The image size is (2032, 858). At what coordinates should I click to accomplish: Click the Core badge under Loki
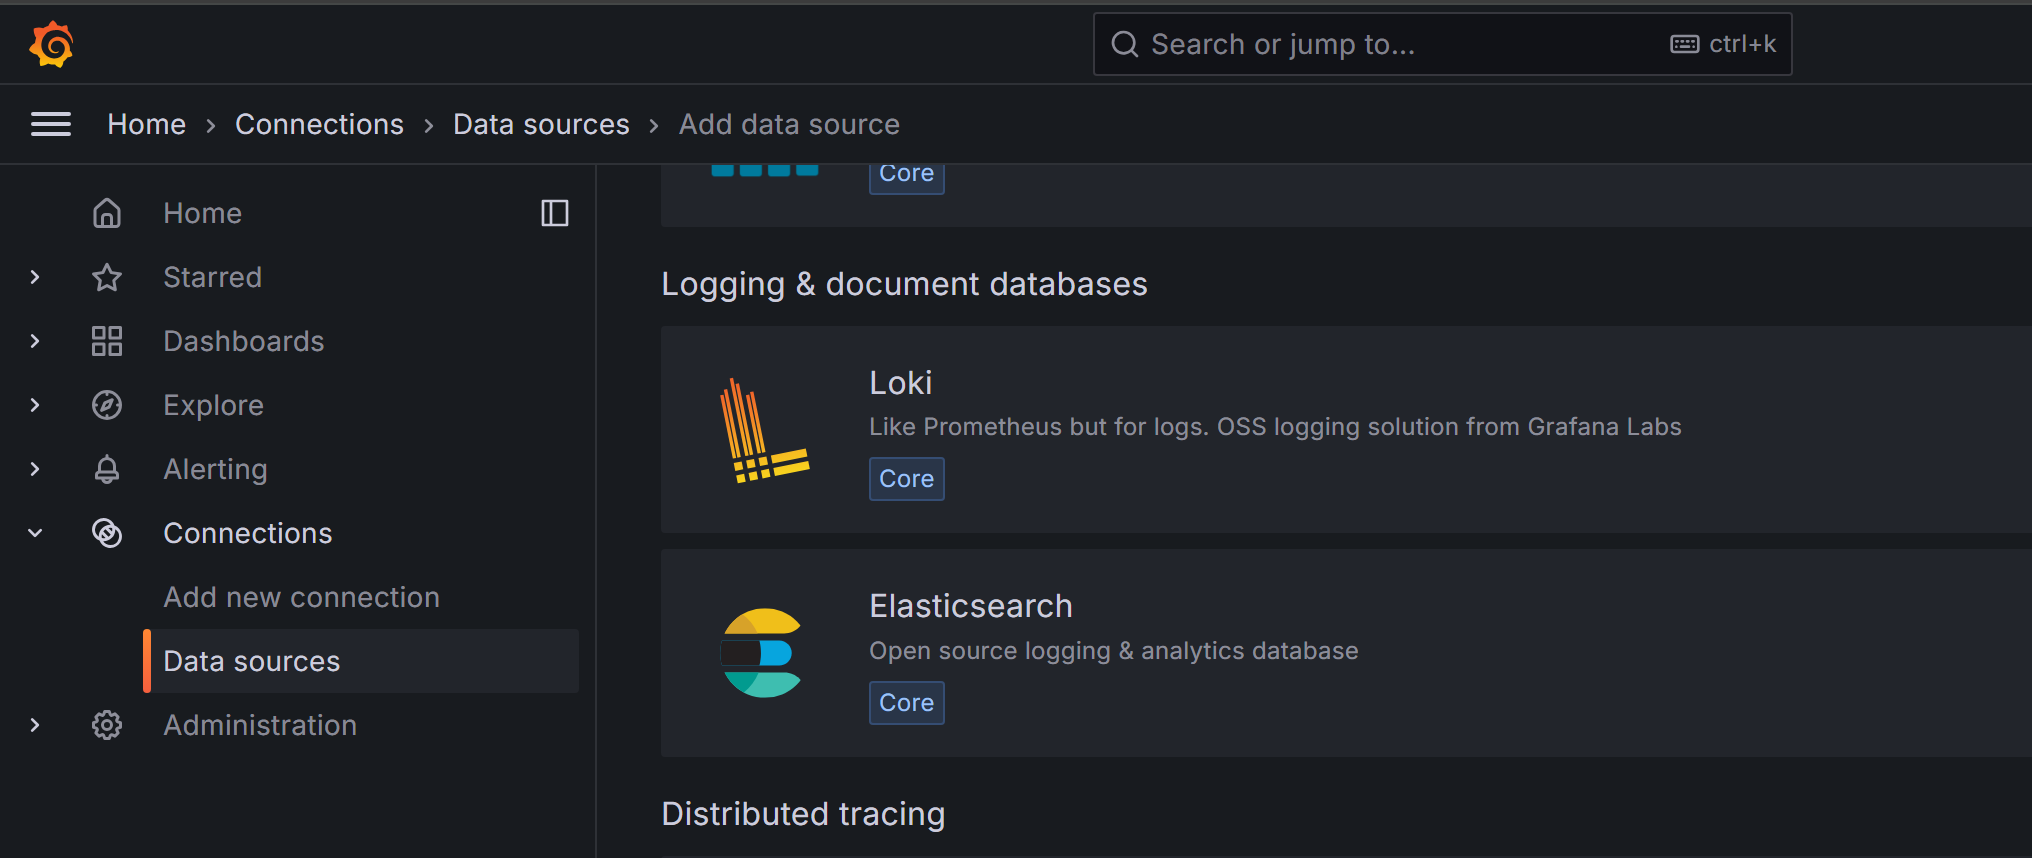pos(907,479)
